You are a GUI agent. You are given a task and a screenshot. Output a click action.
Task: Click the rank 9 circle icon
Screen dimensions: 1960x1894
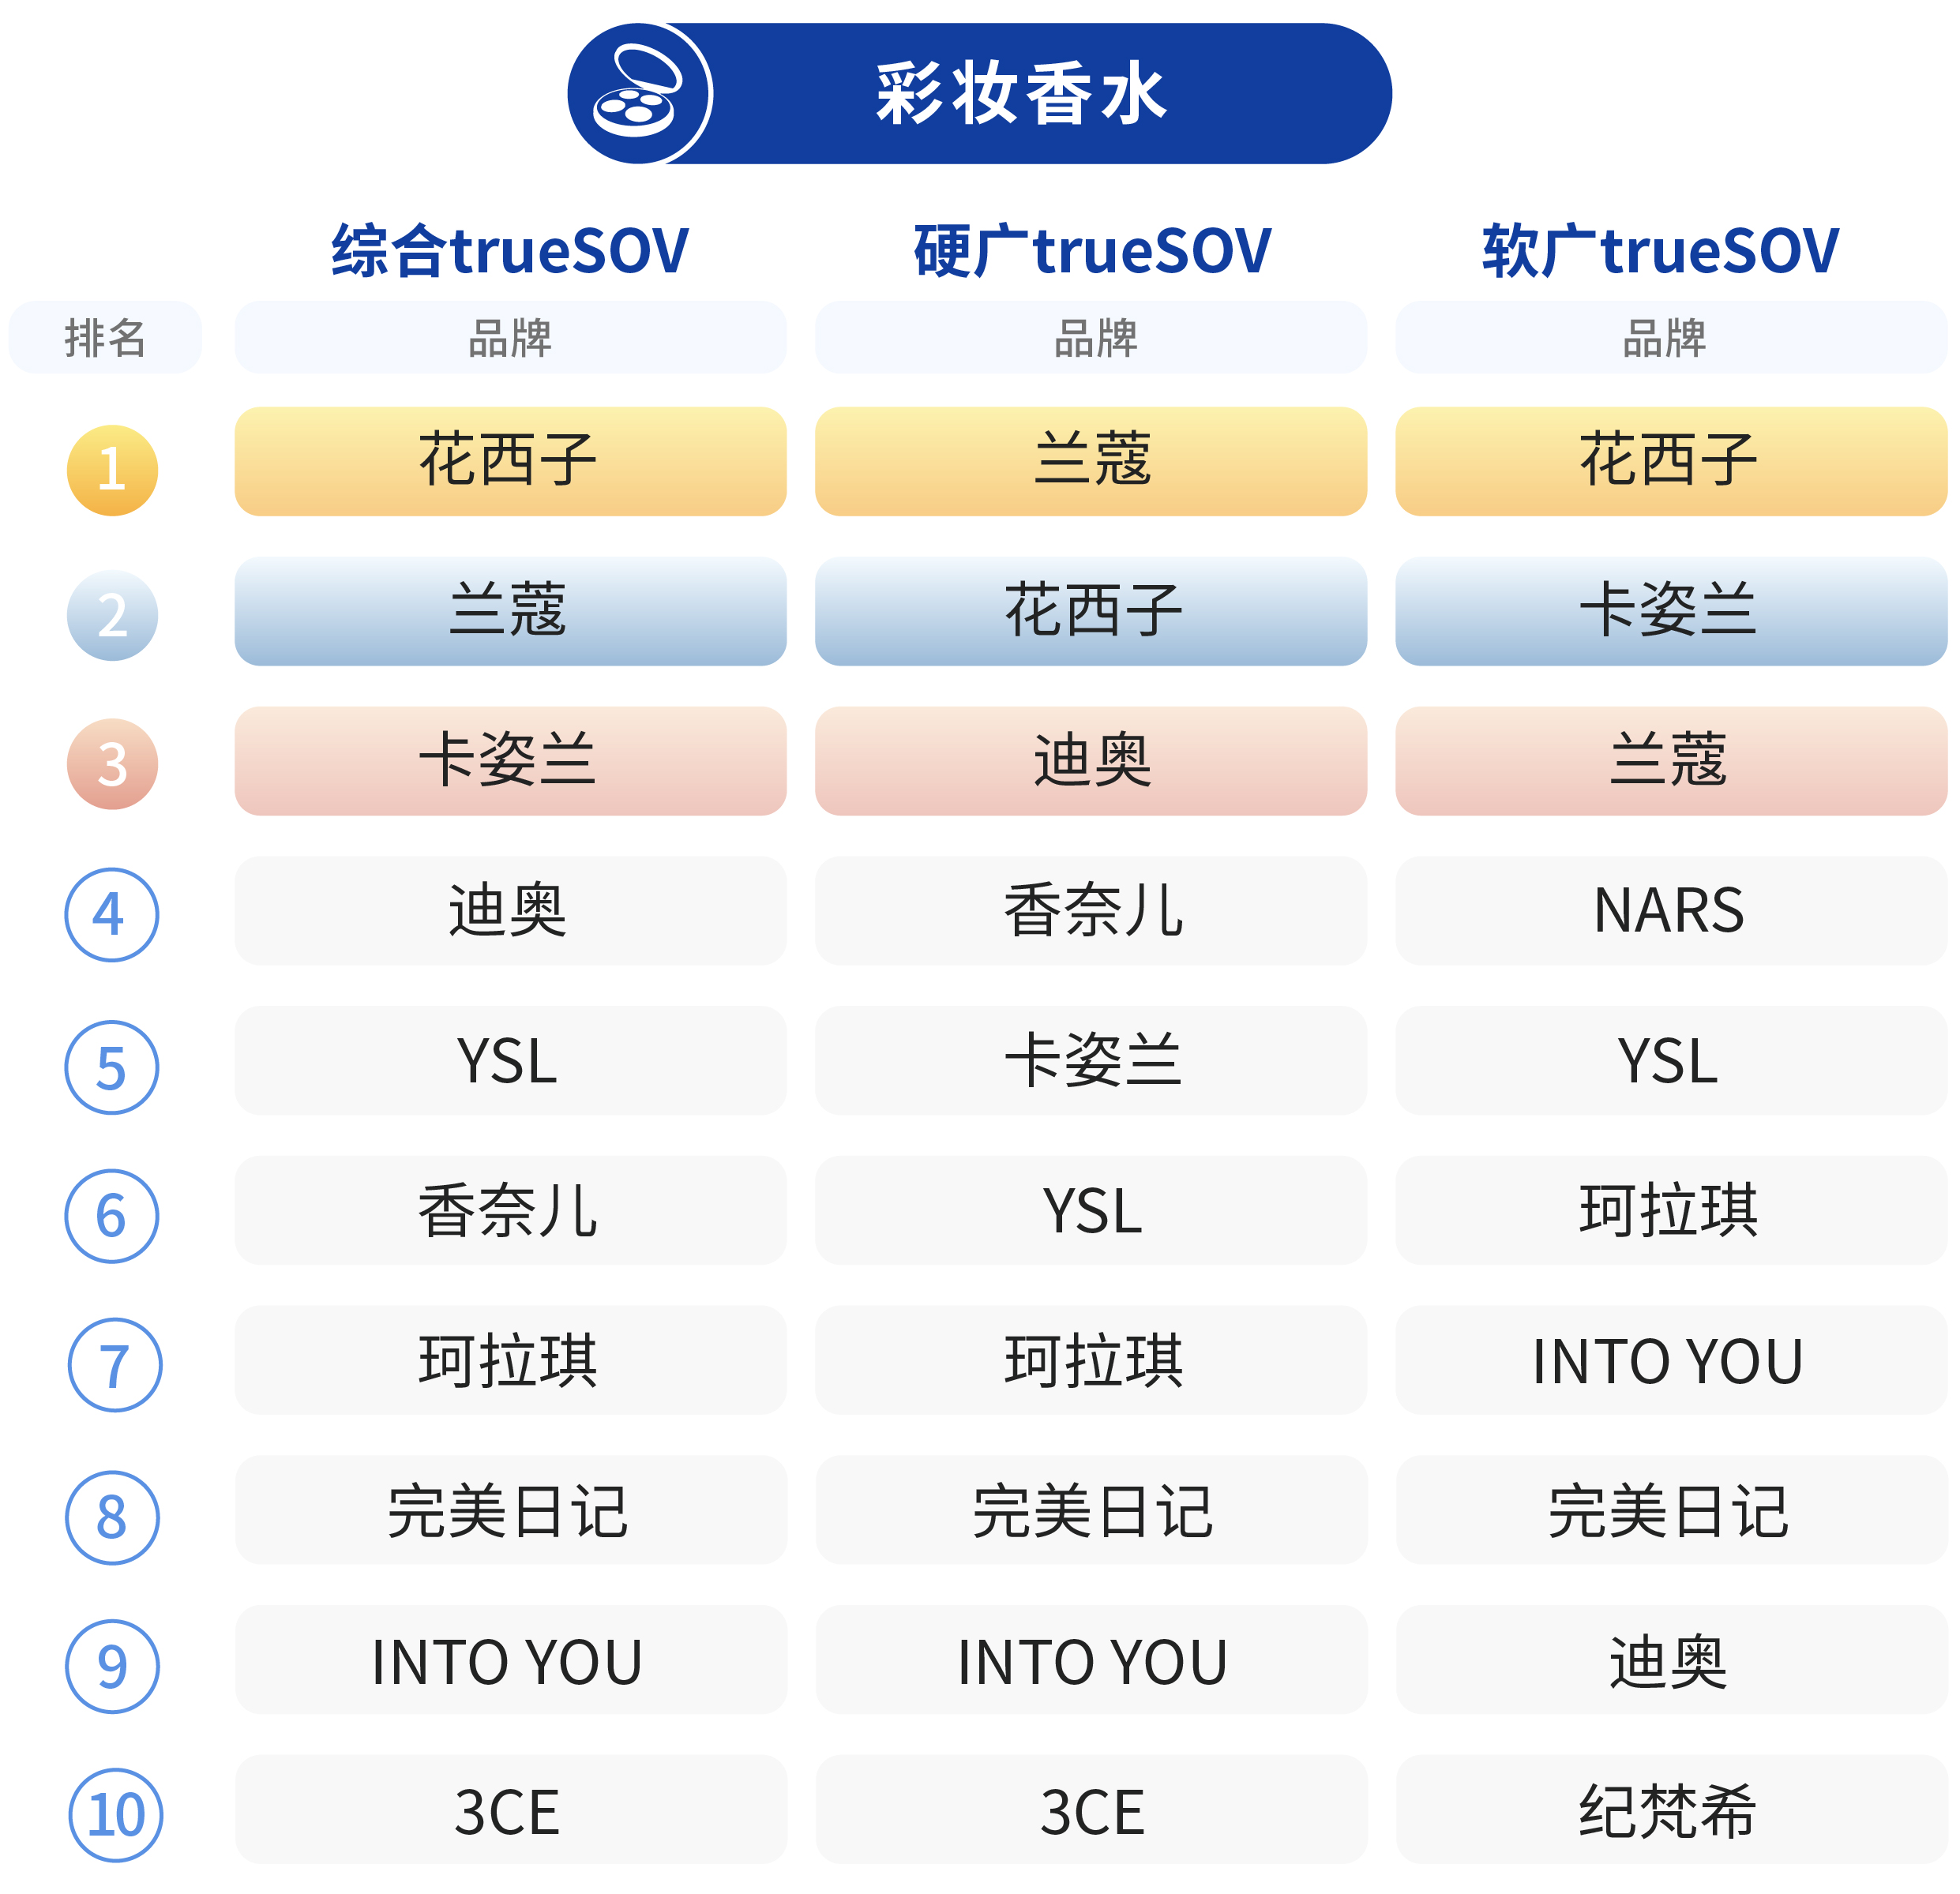[112, 1666]
